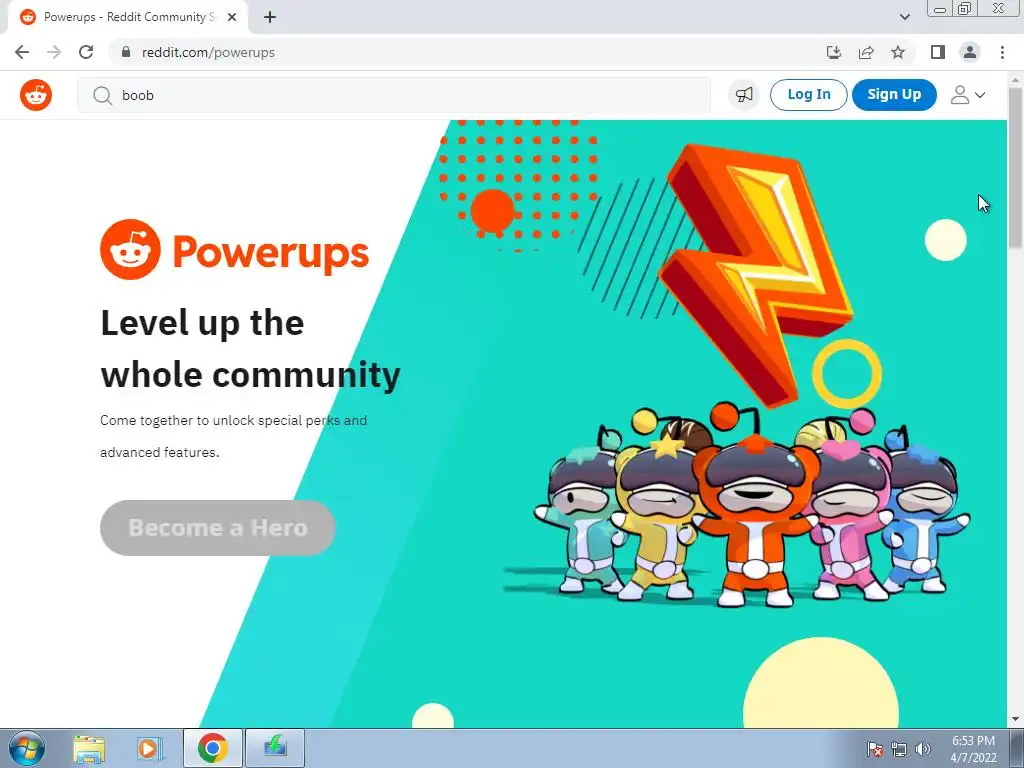Click the install app icon in address bar
1024x768 pixels.
tap(833, 52)
